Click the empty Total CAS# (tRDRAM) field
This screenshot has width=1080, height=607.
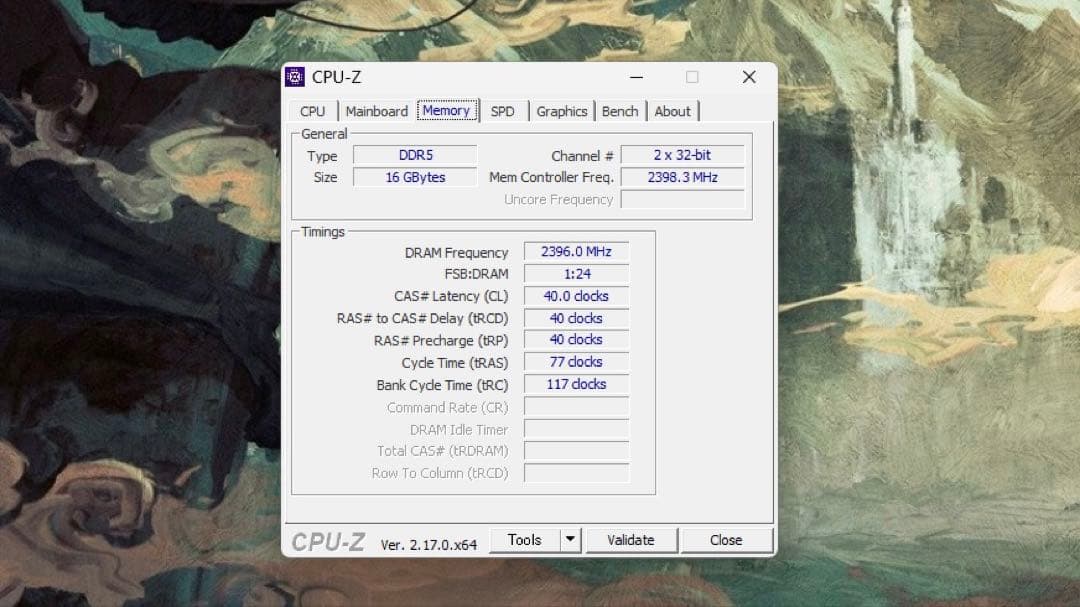pyautogui.click(x=577, y=451)
